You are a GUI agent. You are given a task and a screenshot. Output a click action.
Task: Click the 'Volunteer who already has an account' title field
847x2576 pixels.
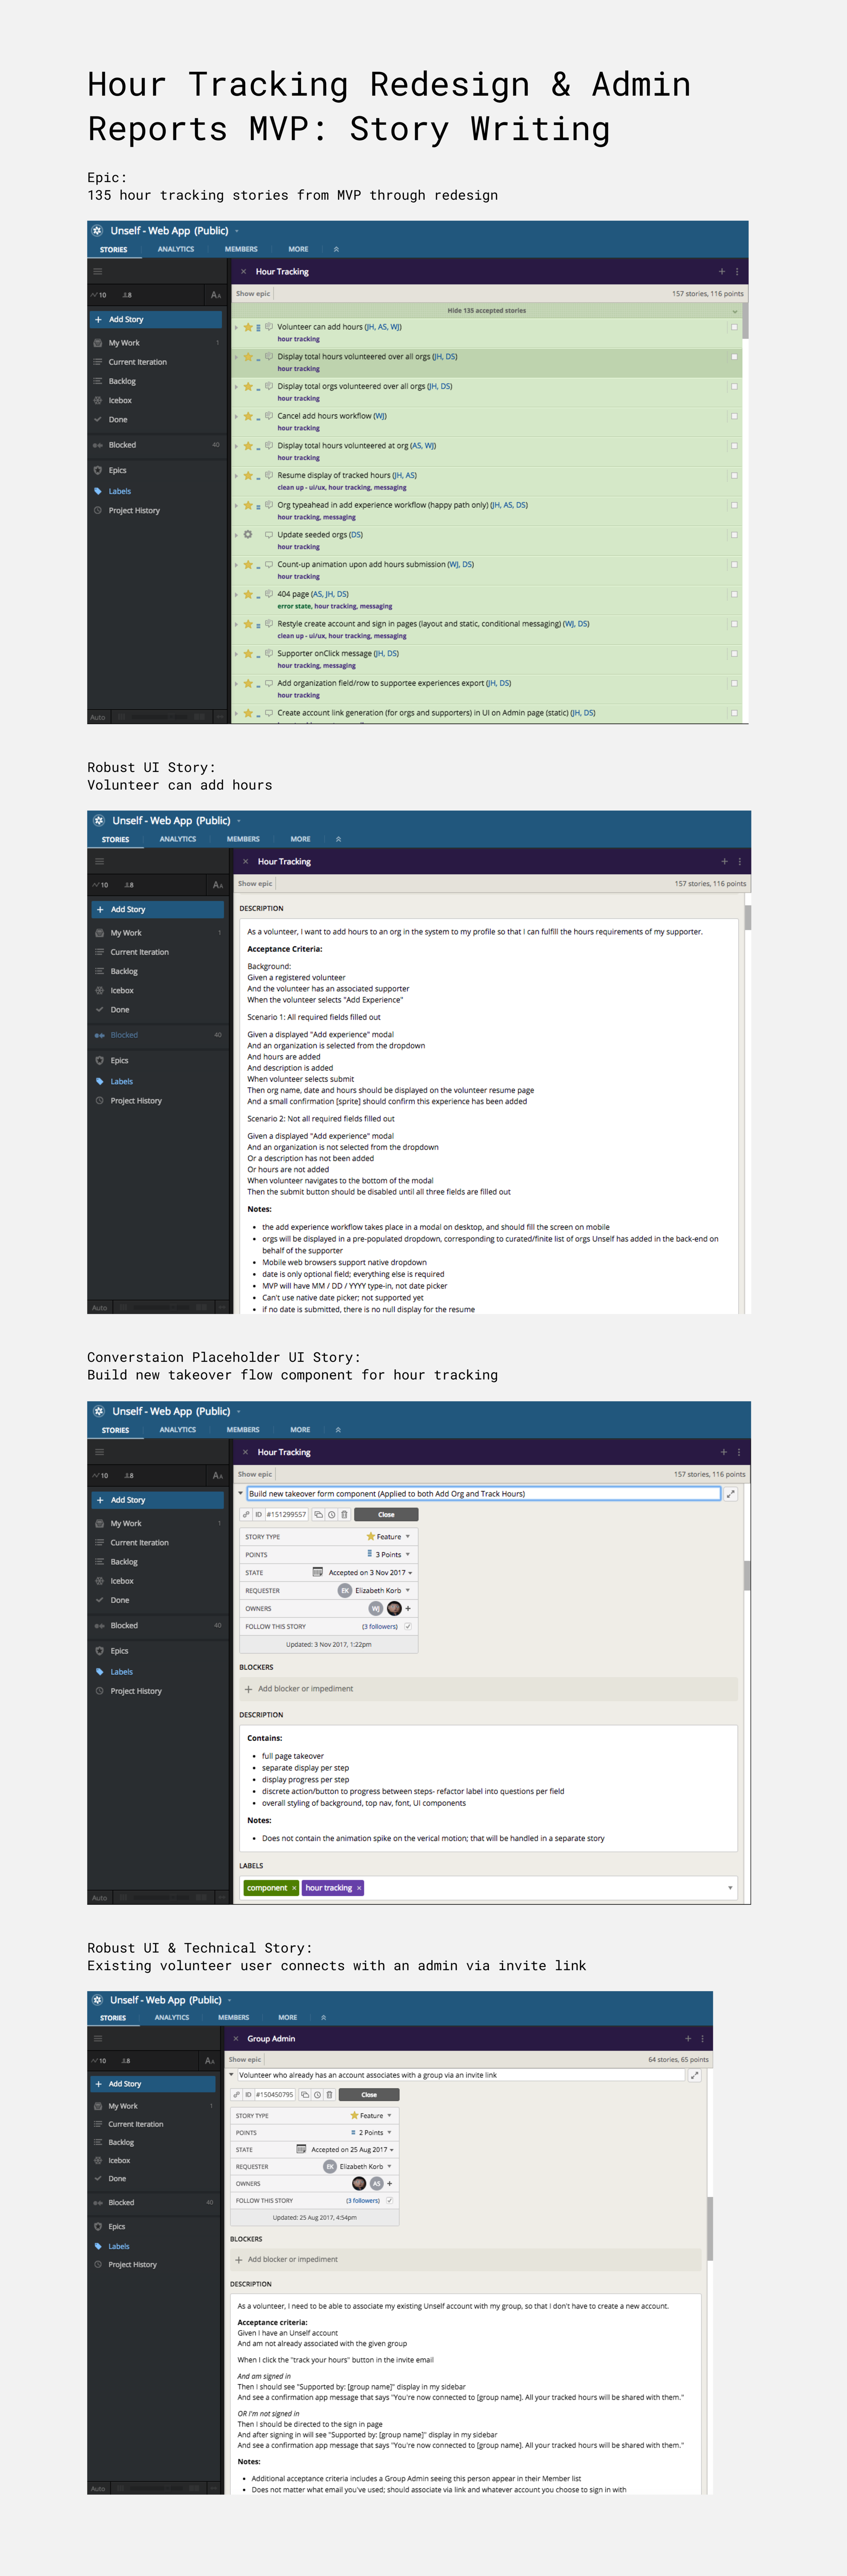pyautogui.click(x=461, y=2075)
